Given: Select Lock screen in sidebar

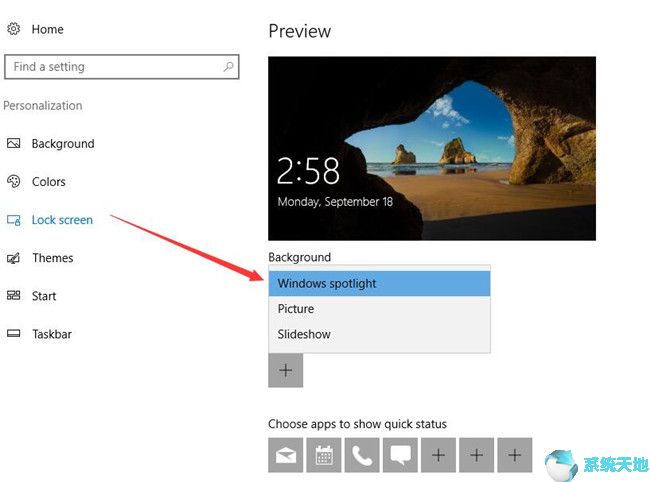Looking at the screenshot, I should tap(62, 220).
